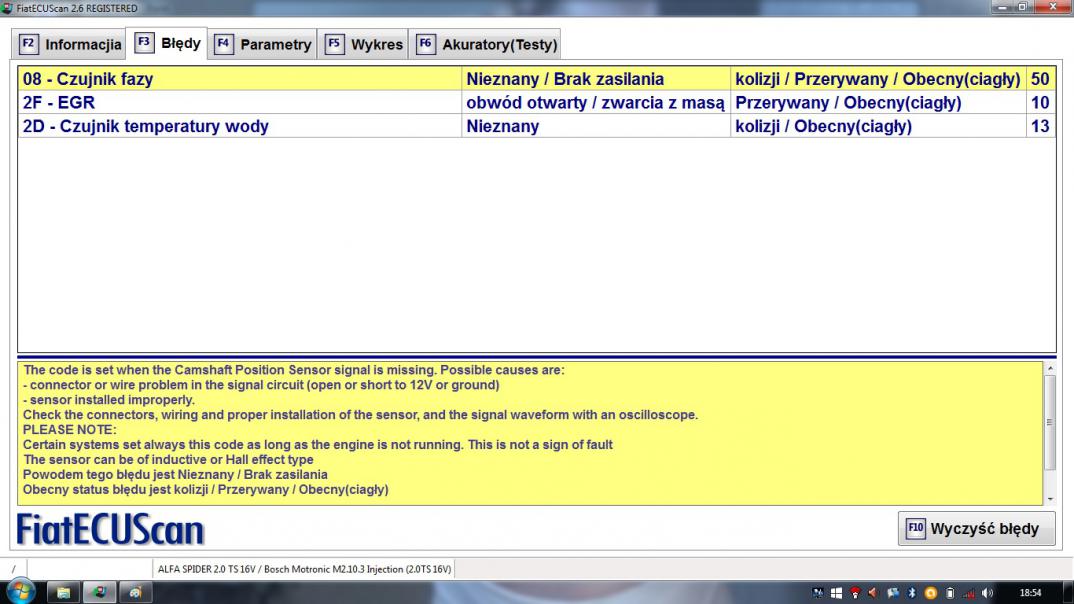This screenshot has width=1074, height=604.
Task: Open the Wykres tab
Action: tap(363, 45)
